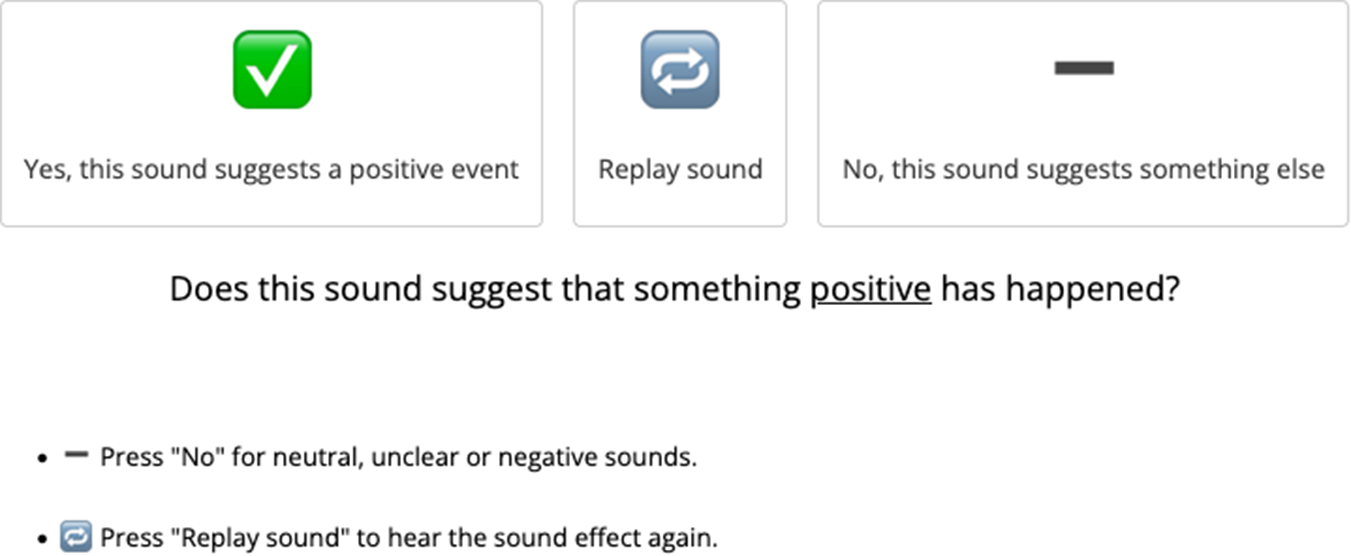
Task: Click the word "Yes," in the first card
Action: 47,169
